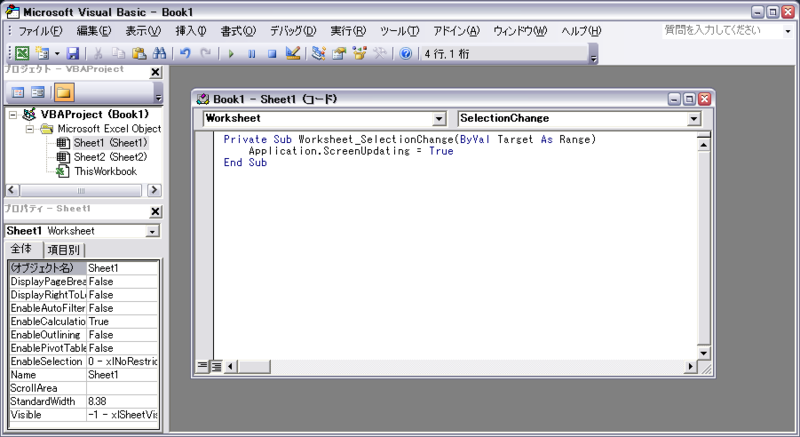This screenshot has height=437, width=800.
Task: Open the ファイル menu
Action: coord(40,31)
